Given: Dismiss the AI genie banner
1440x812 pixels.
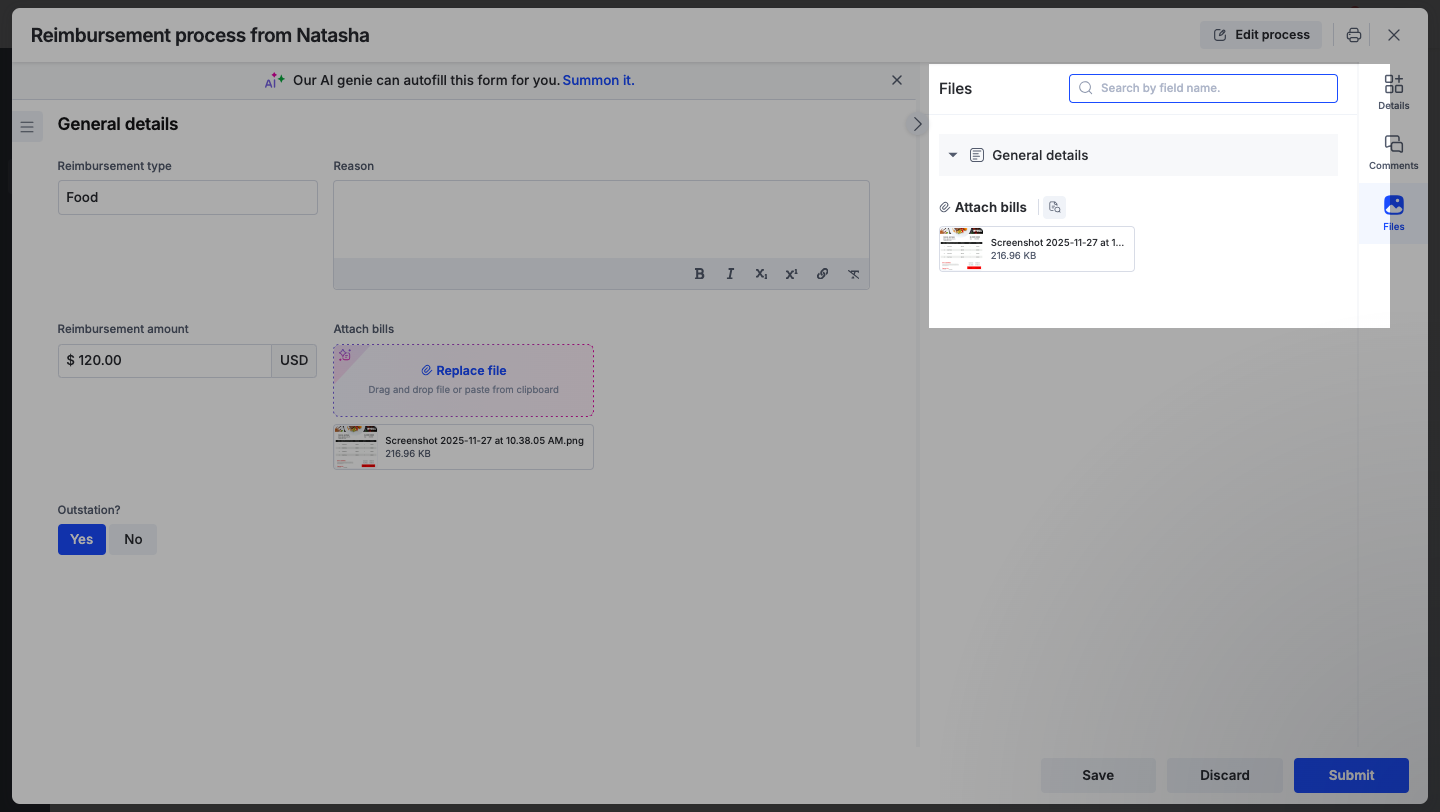Looking at the screenshot, I should 897,80.
